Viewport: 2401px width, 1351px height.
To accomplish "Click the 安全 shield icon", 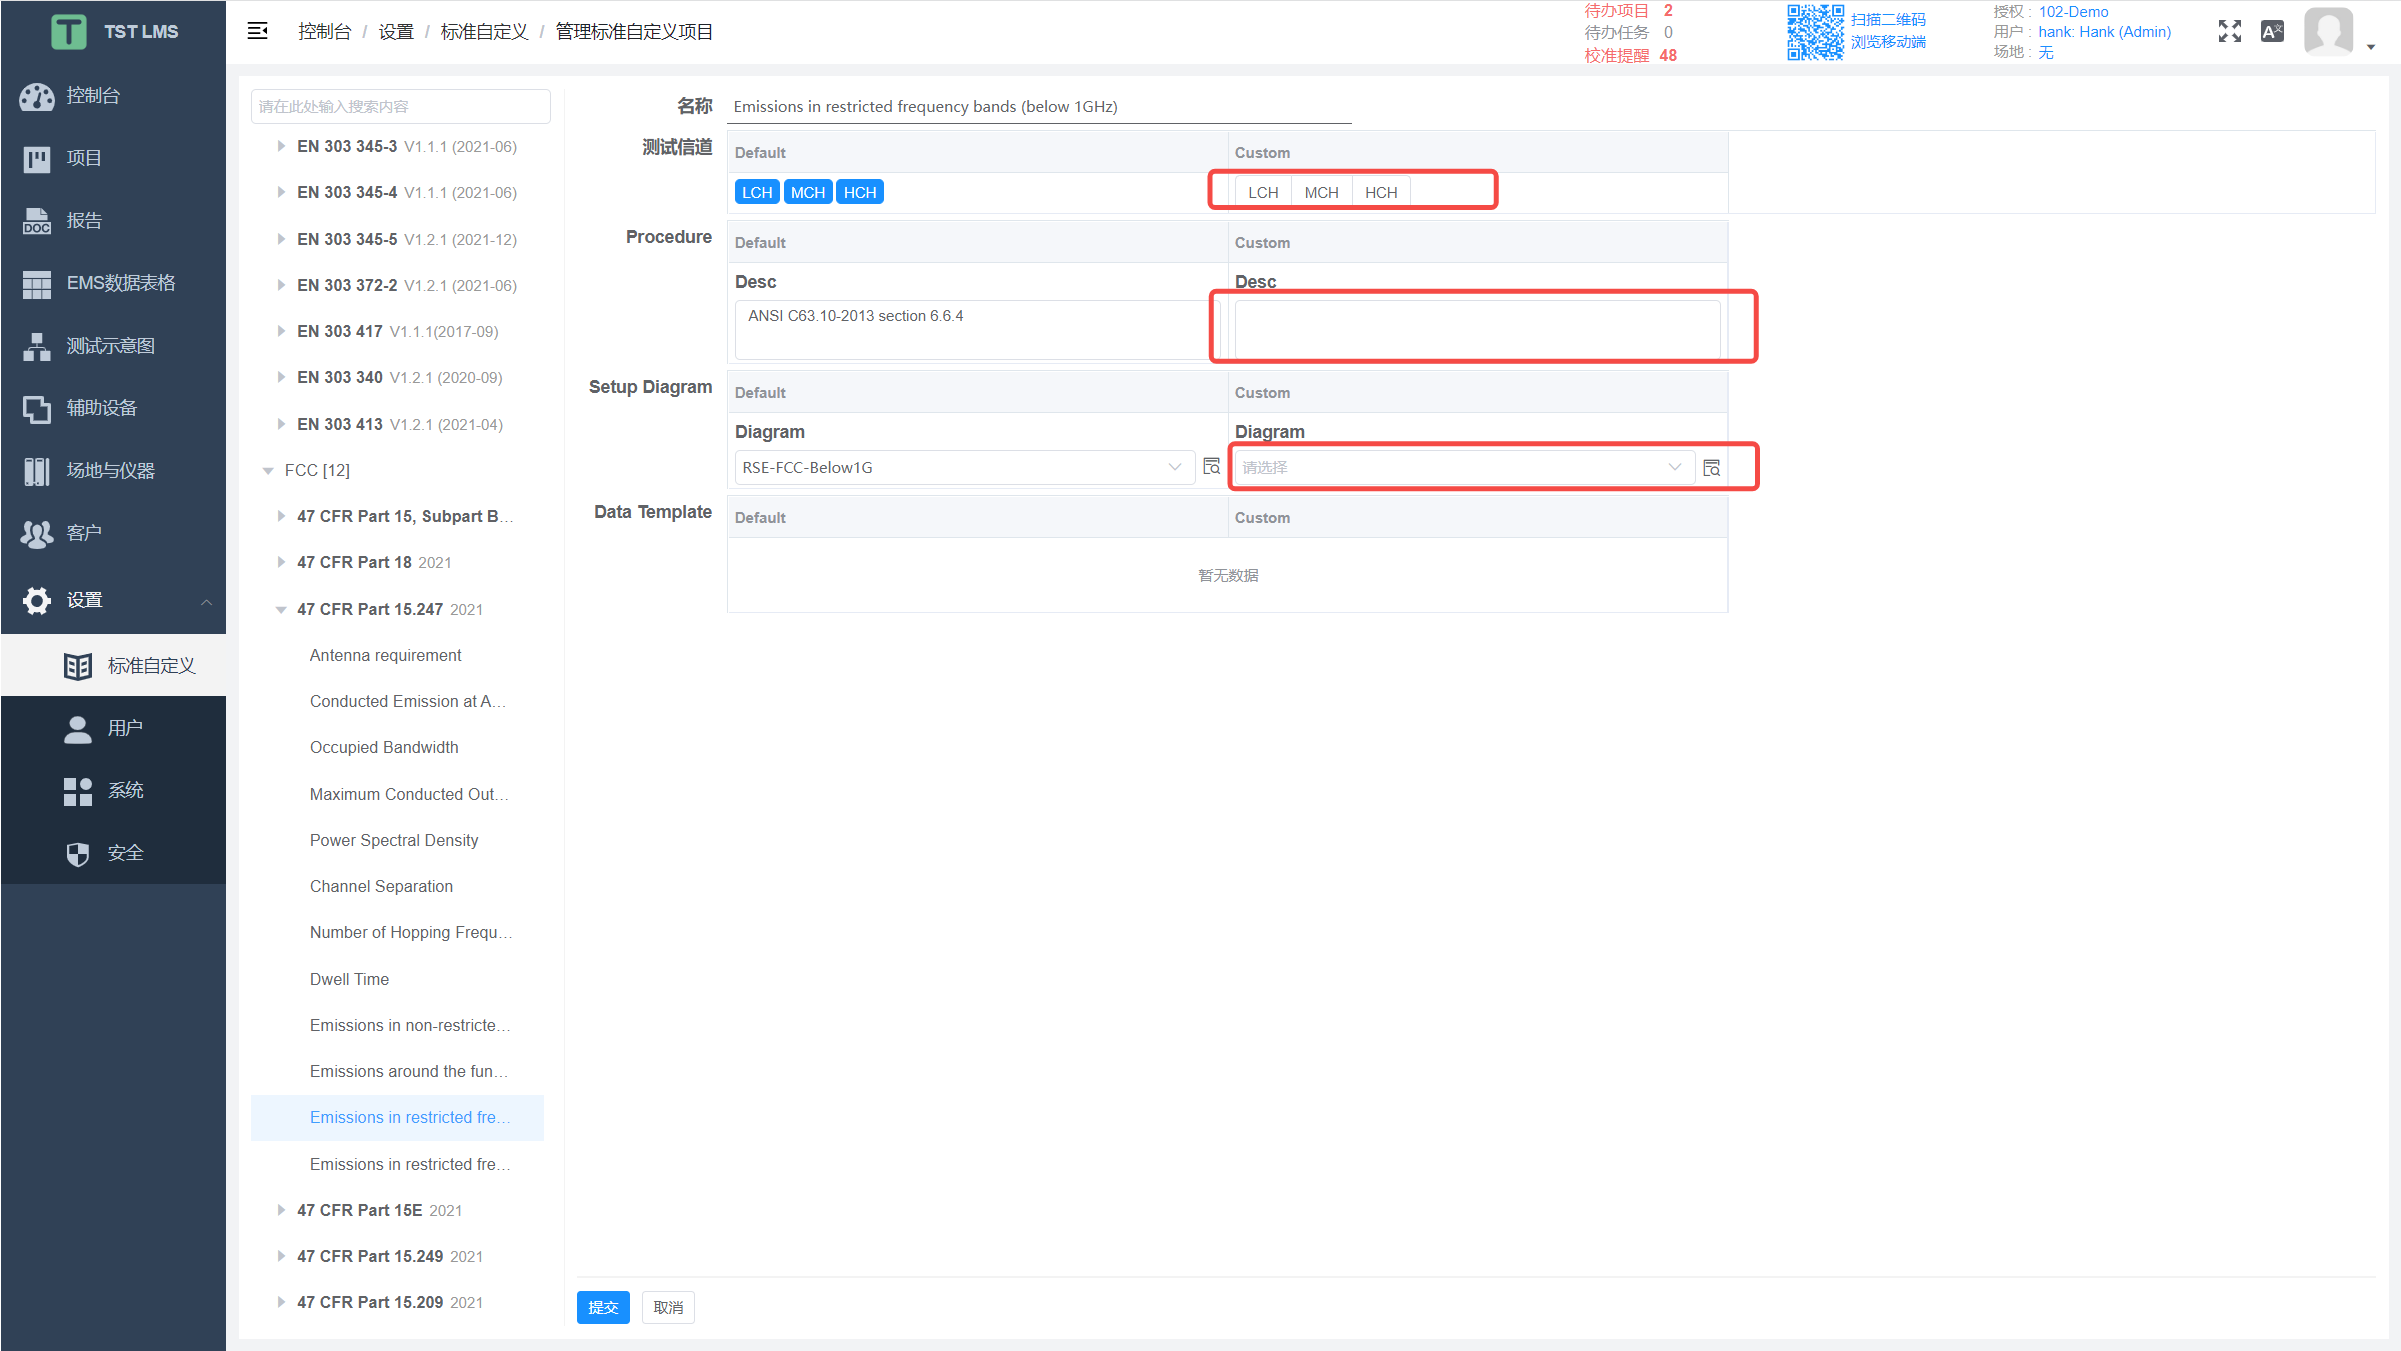I will pyautogui.click(x=78, y=854).
